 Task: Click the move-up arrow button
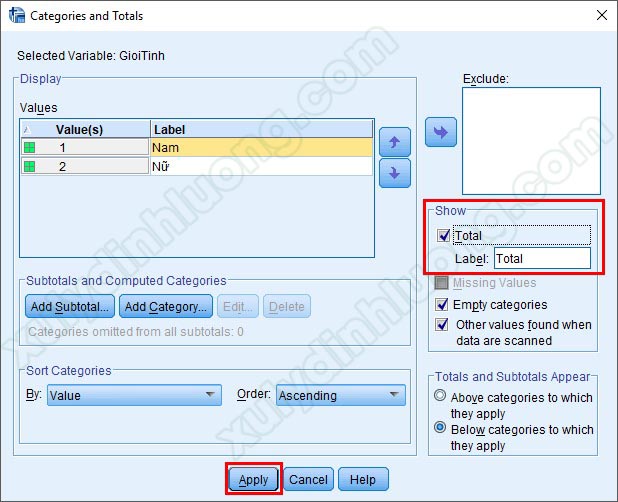[x=395, y=142]
